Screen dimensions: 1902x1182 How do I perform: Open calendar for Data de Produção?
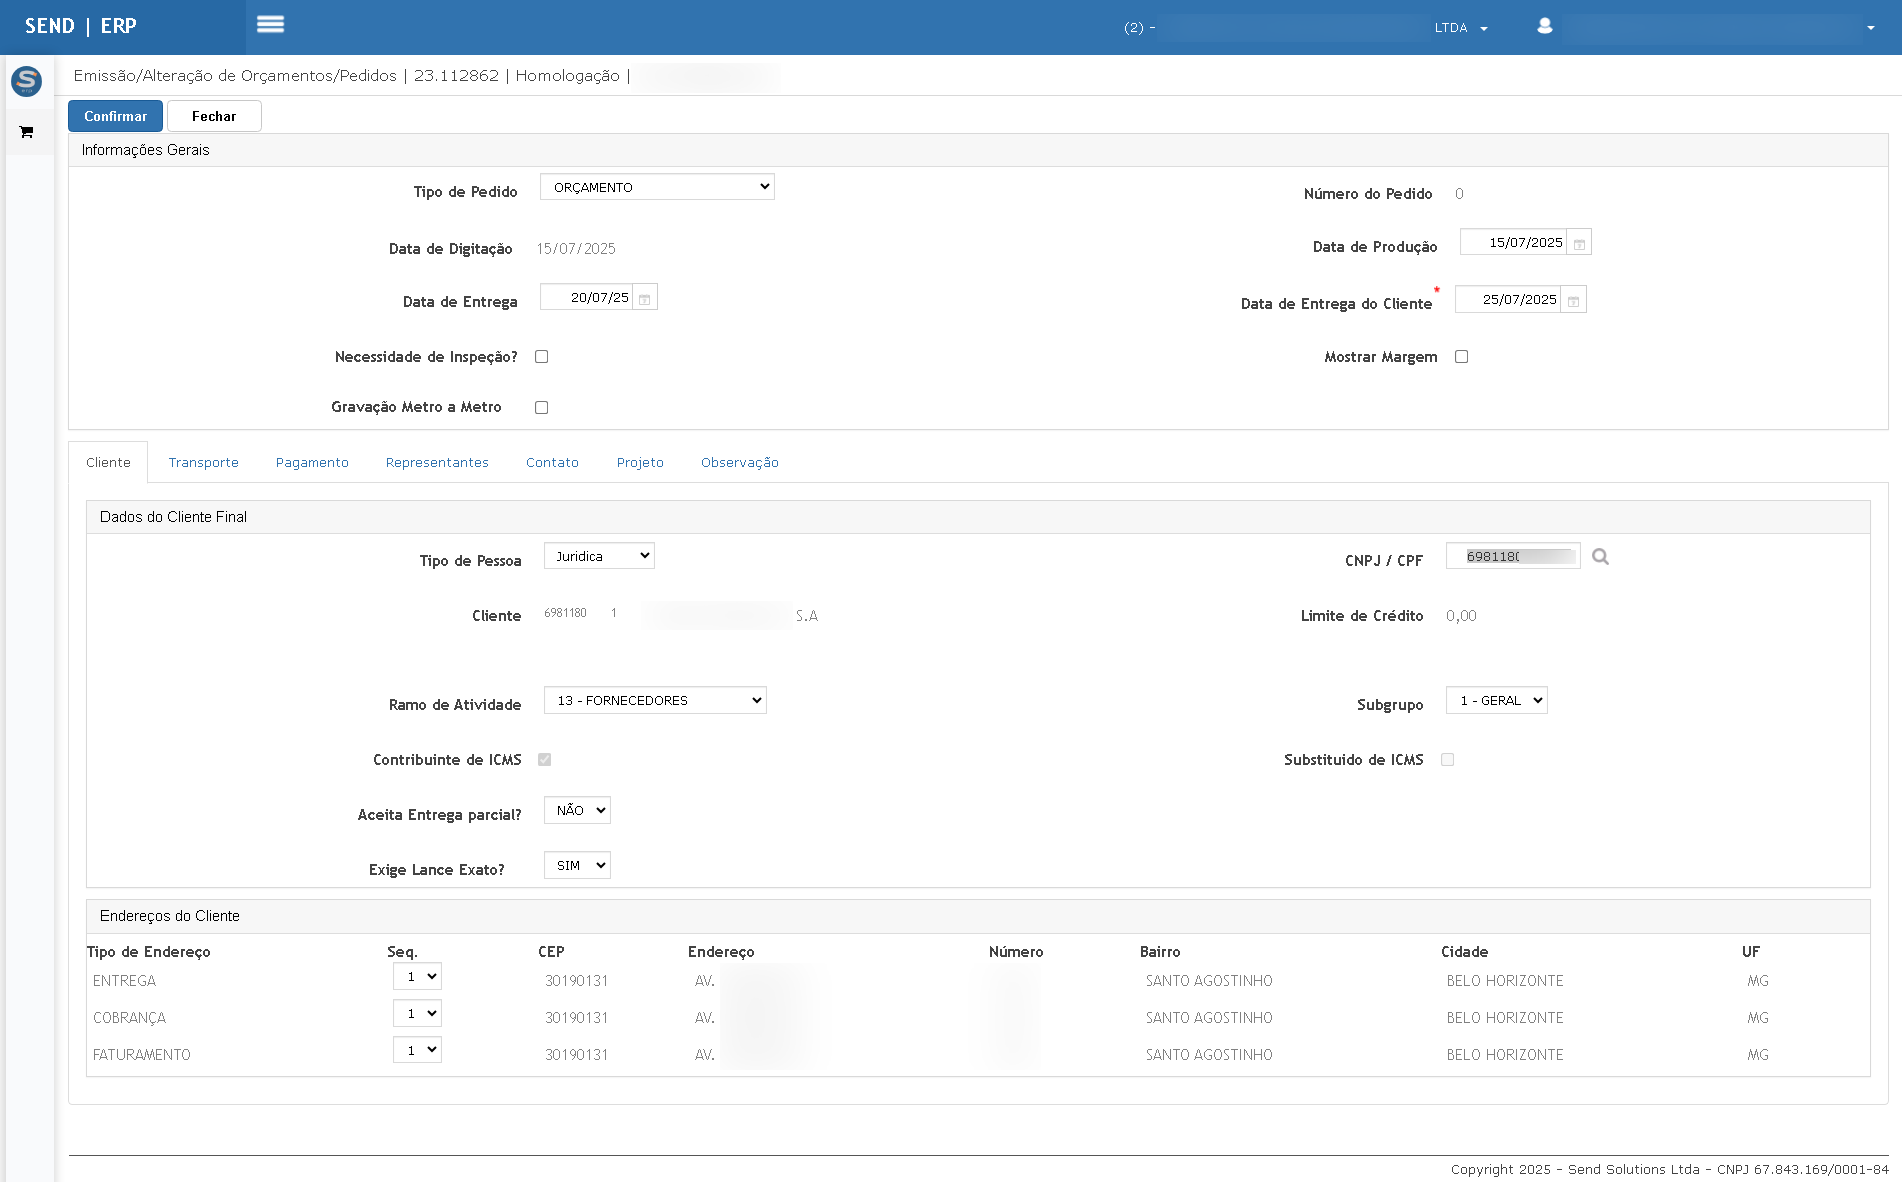coord(1579,243)
